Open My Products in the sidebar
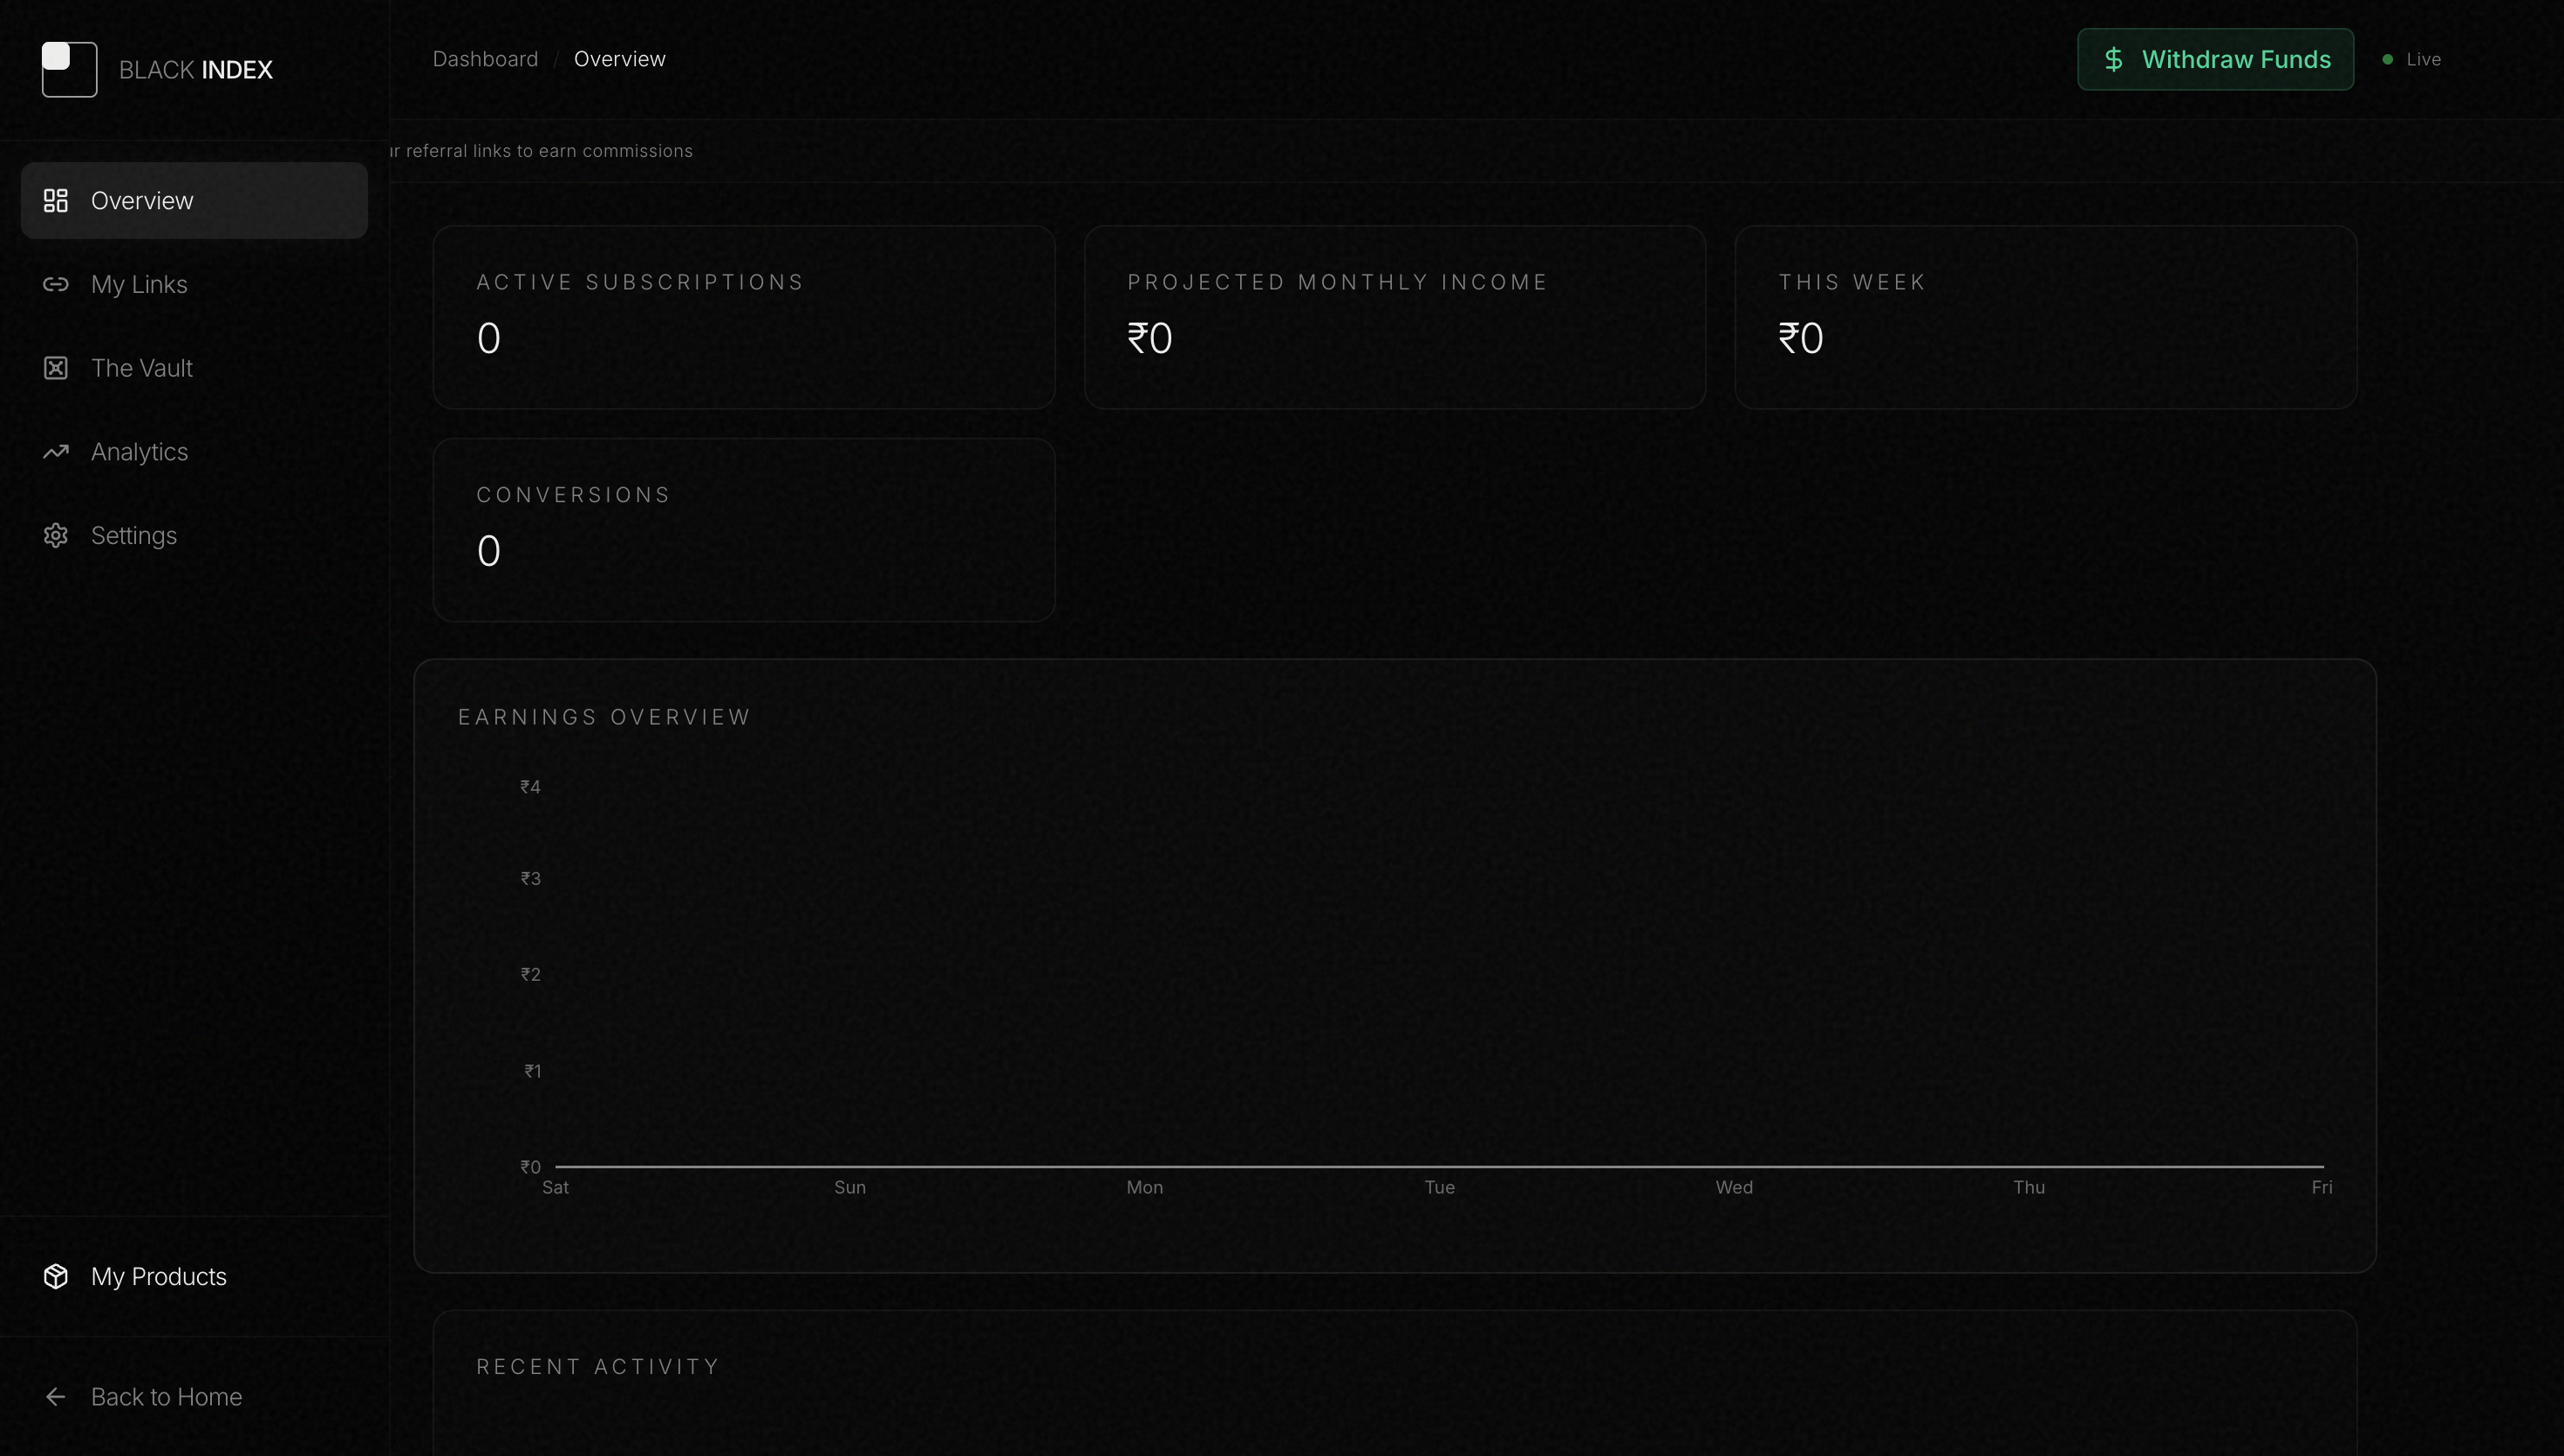The height and width of the screenshot is (1456, 2564). pyautogui.click(x=194, y=1277)
